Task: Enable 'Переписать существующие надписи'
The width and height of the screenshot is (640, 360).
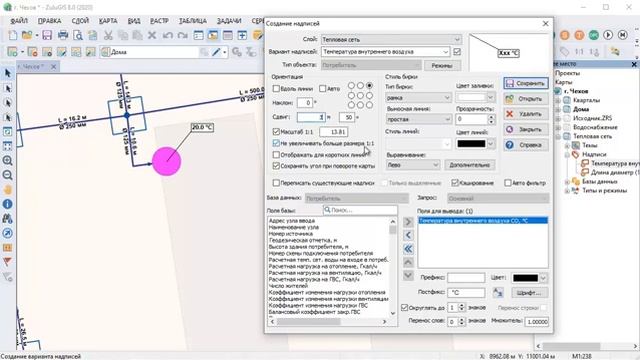Action: (276, 183)
